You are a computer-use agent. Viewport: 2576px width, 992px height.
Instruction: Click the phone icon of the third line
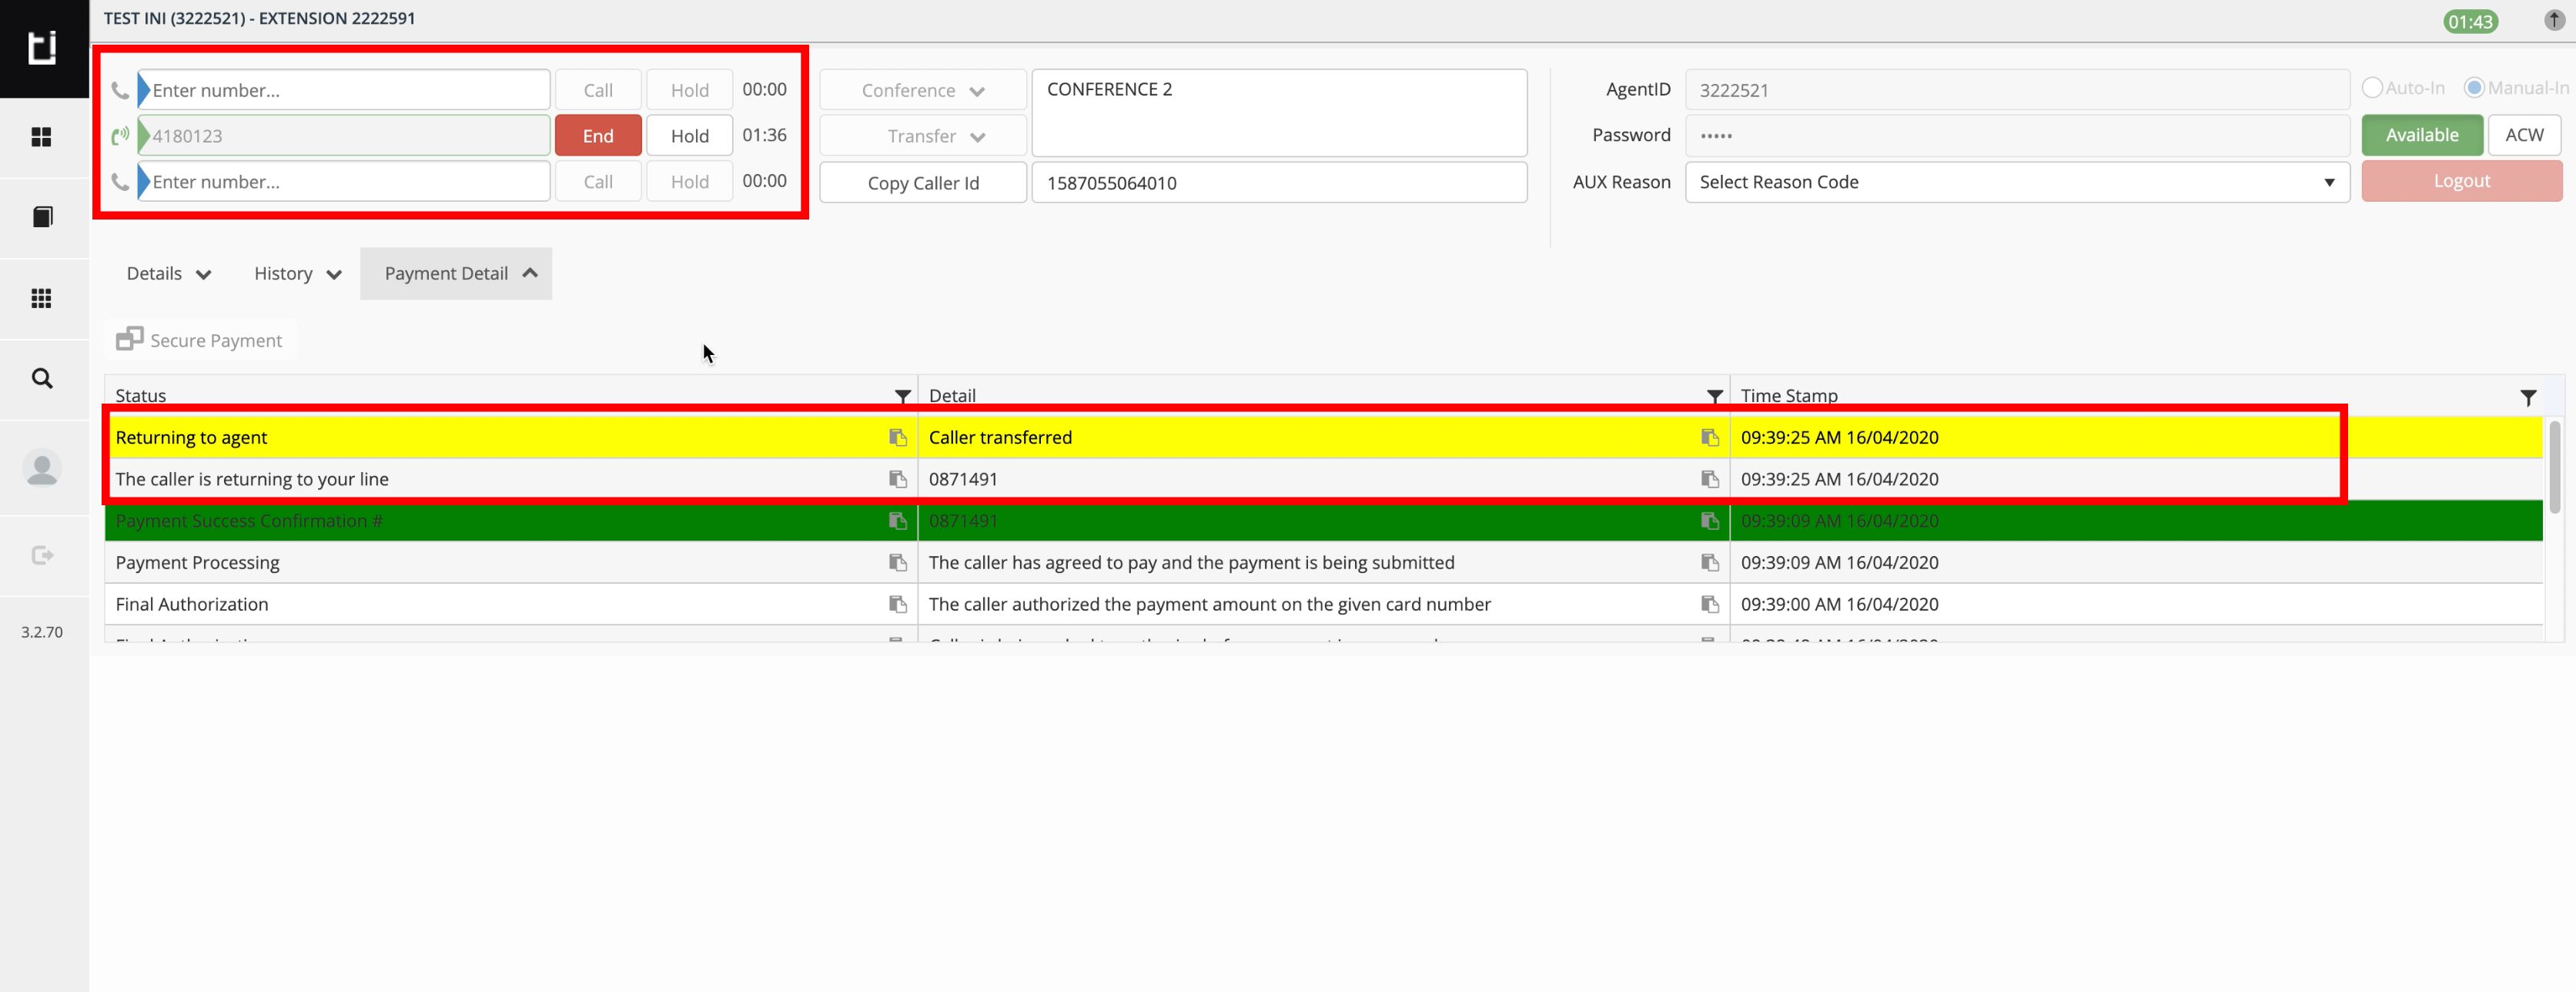pyautogui.click(x=120, y=182)
